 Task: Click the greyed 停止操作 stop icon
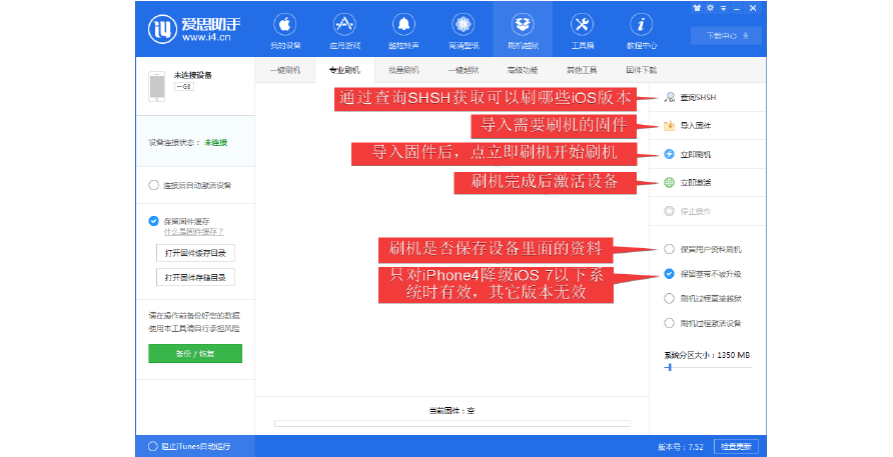pos(669,211)
